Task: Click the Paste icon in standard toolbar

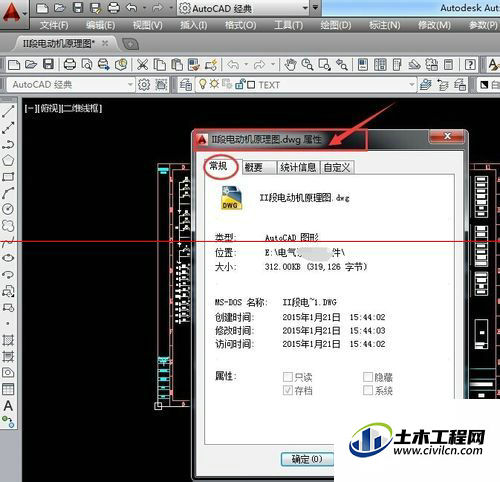Action: 177,64
